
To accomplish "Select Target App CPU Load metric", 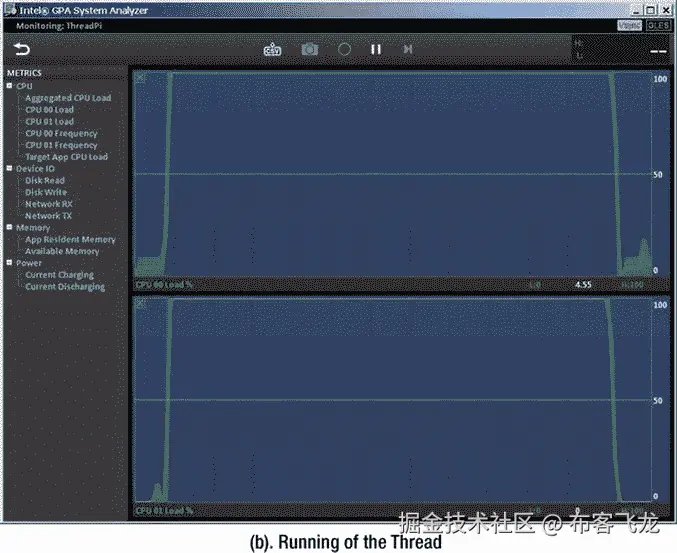I will [x=66, y=157].
